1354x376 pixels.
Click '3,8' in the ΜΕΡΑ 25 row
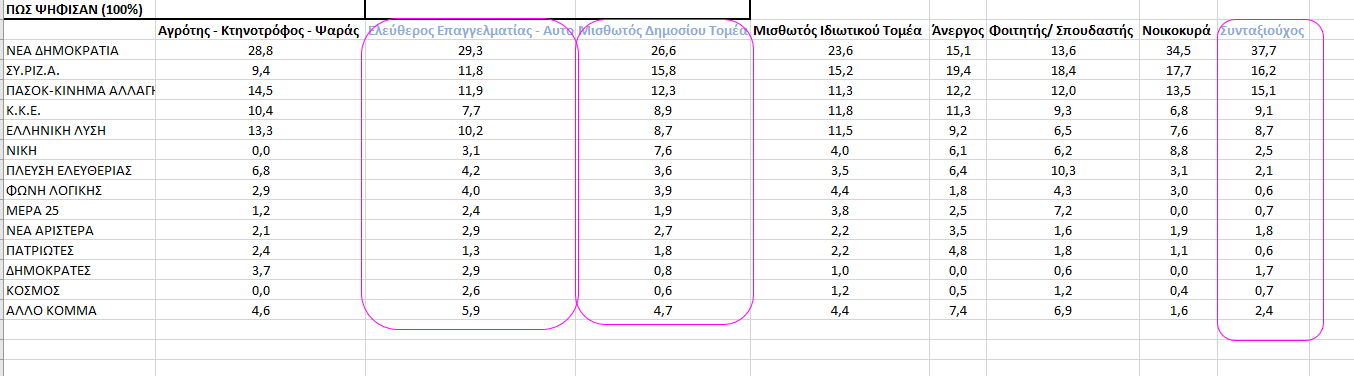click(x=841, y=211)
